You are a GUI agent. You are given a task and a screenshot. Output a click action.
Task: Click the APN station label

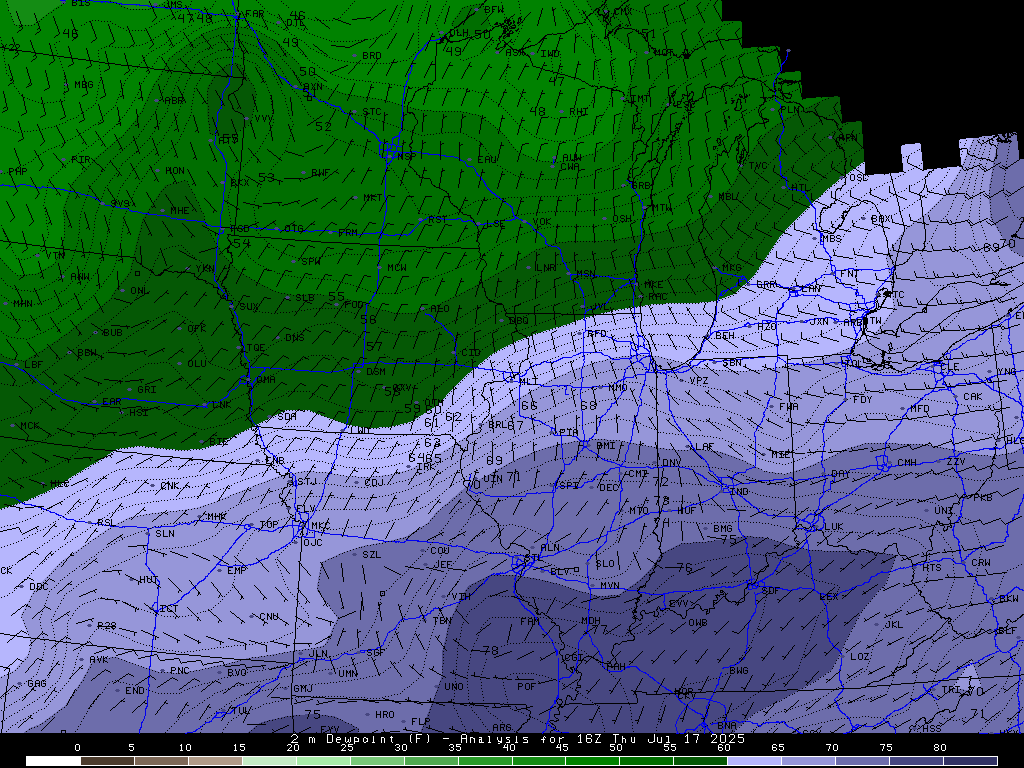pyautogui.click(x=848, y=138)
